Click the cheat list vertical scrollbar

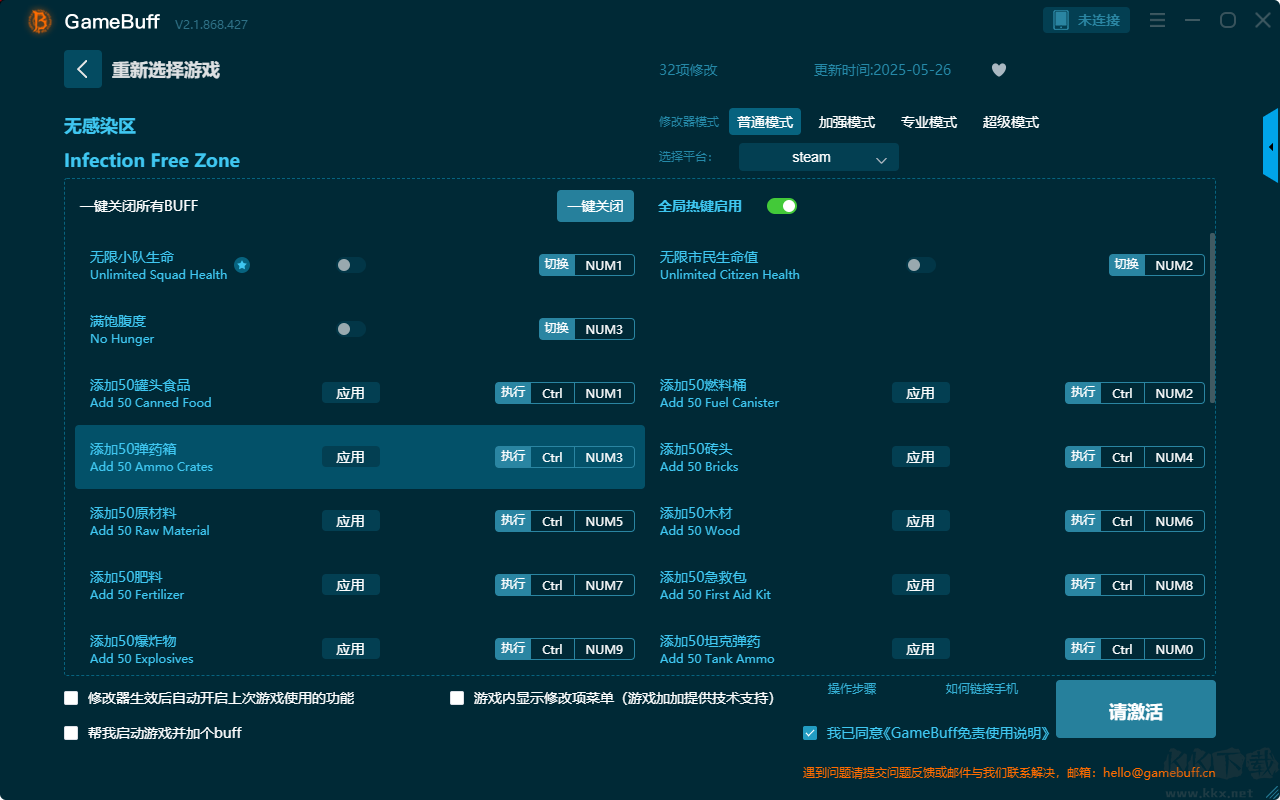coord(1212,318)
